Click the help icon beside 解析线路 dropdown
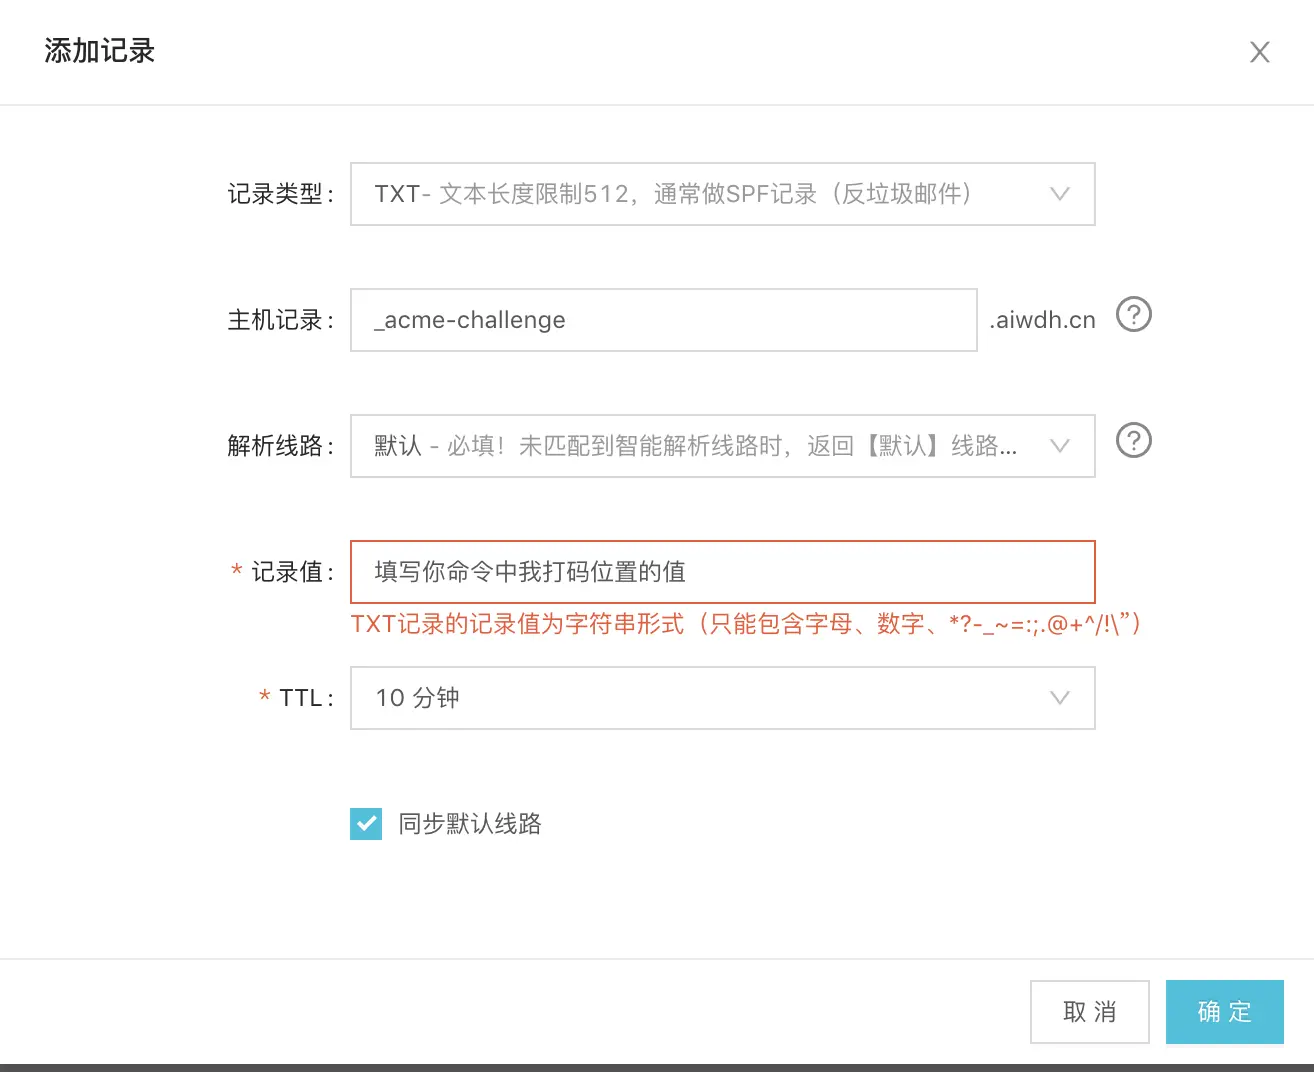The image size is (1314, 1072). tap(1133, 441)
